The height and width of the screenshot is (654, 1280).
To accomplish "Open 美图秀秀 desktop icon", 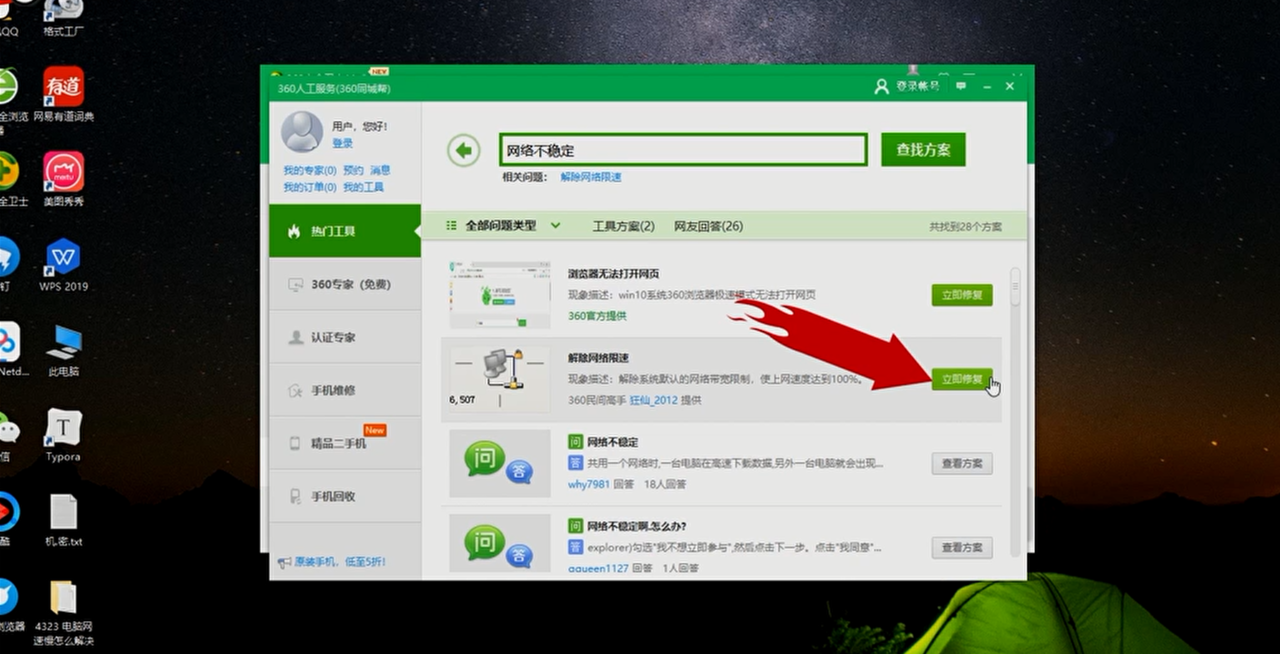I will tap(63, 179).
